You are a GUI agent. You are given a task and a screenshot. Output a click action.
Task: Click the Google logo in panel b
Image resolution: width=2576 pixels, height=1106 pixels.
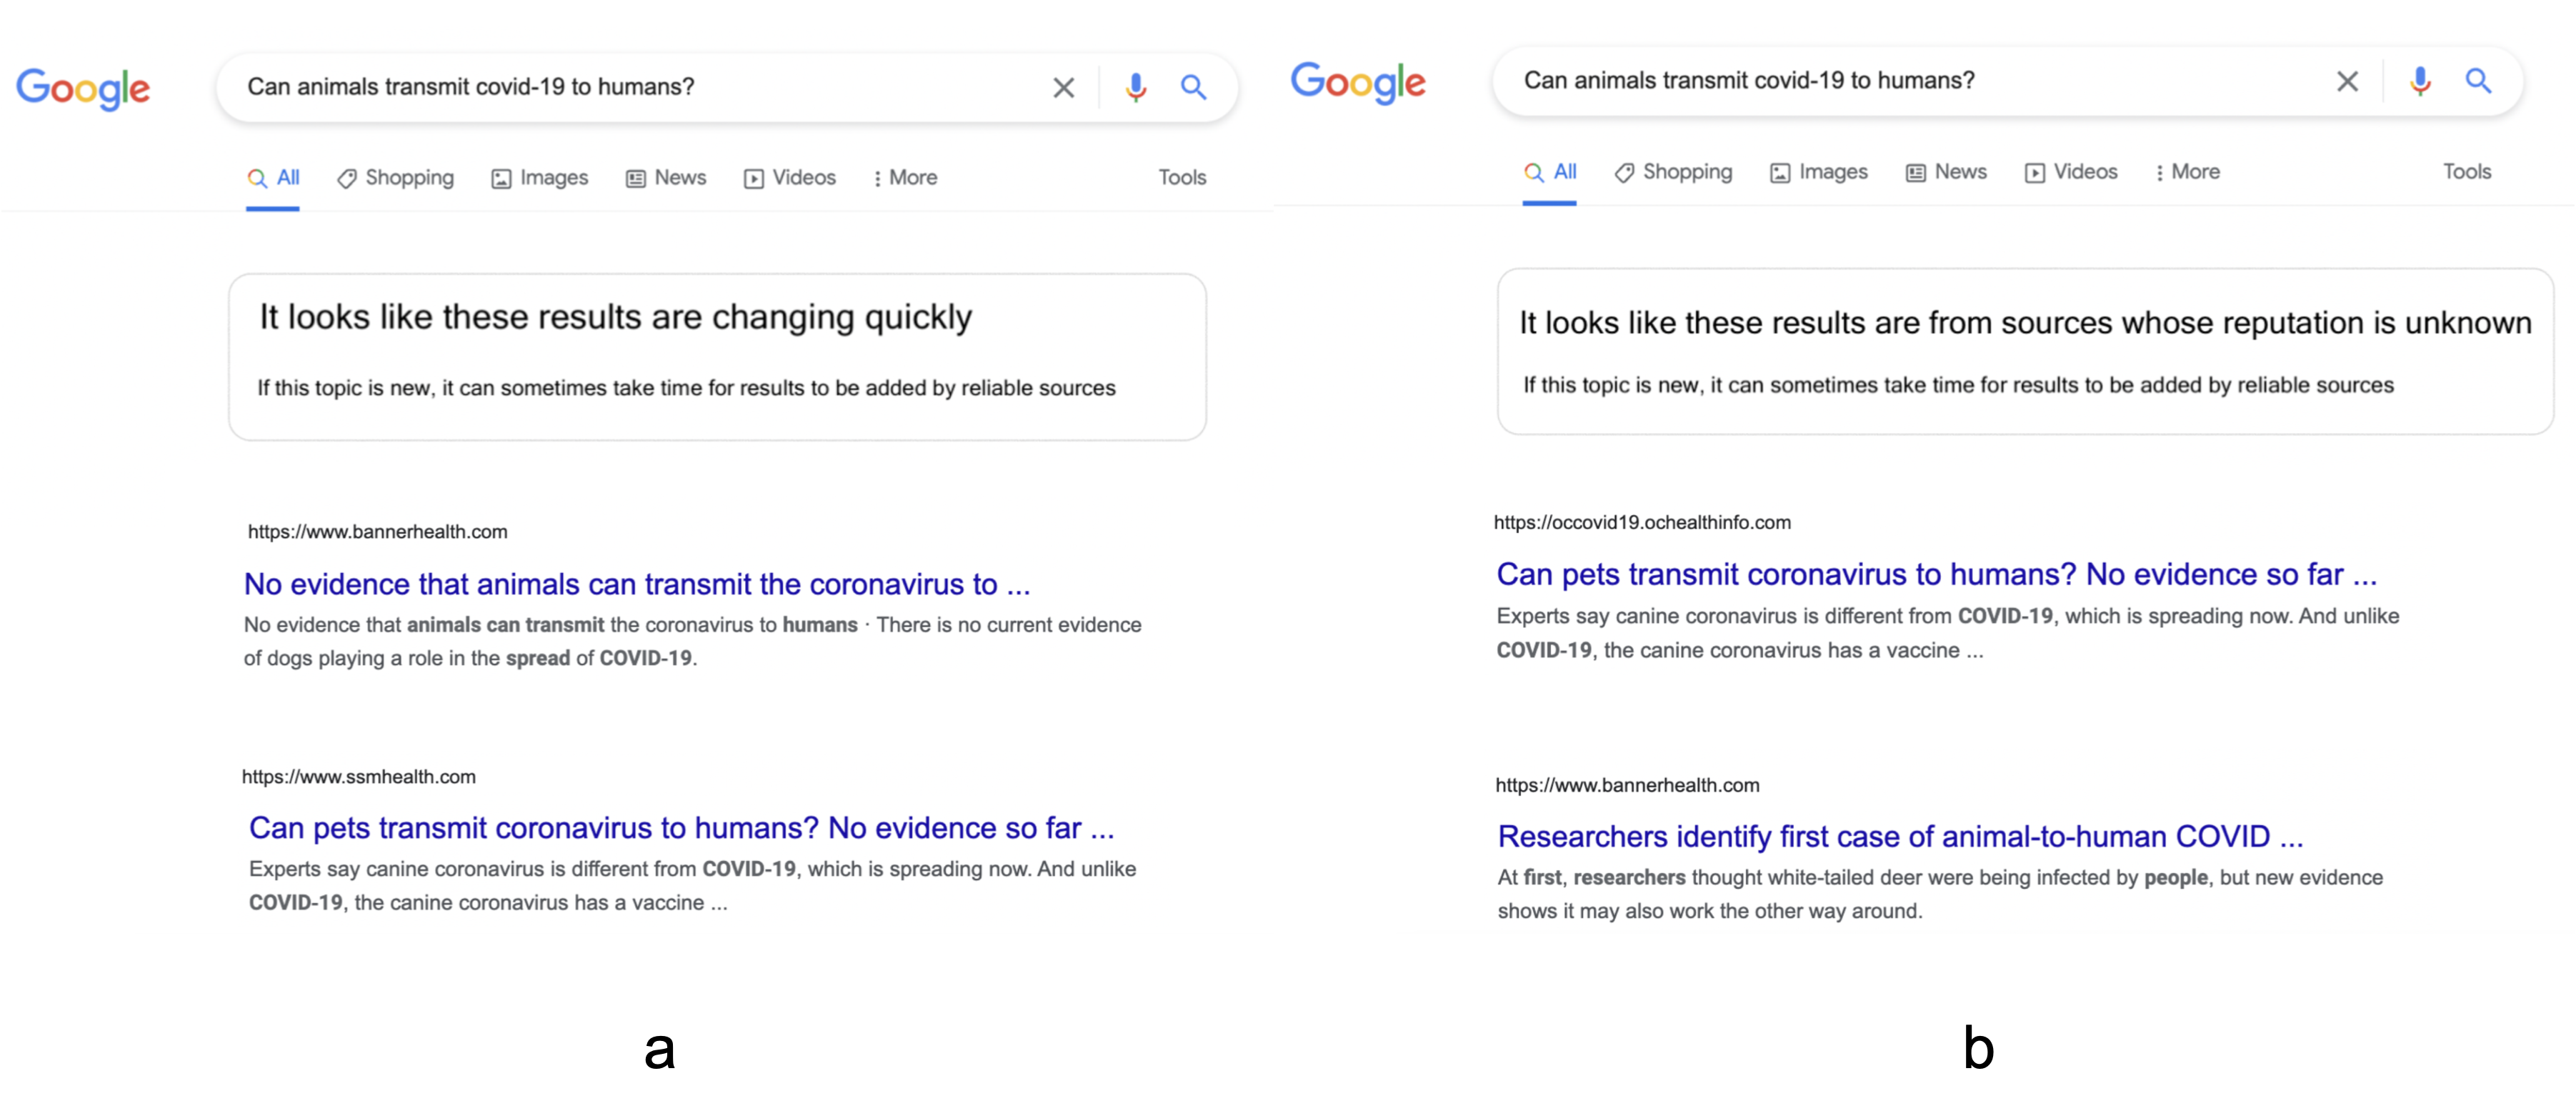pyautogui.click(x=1357, y=83)
